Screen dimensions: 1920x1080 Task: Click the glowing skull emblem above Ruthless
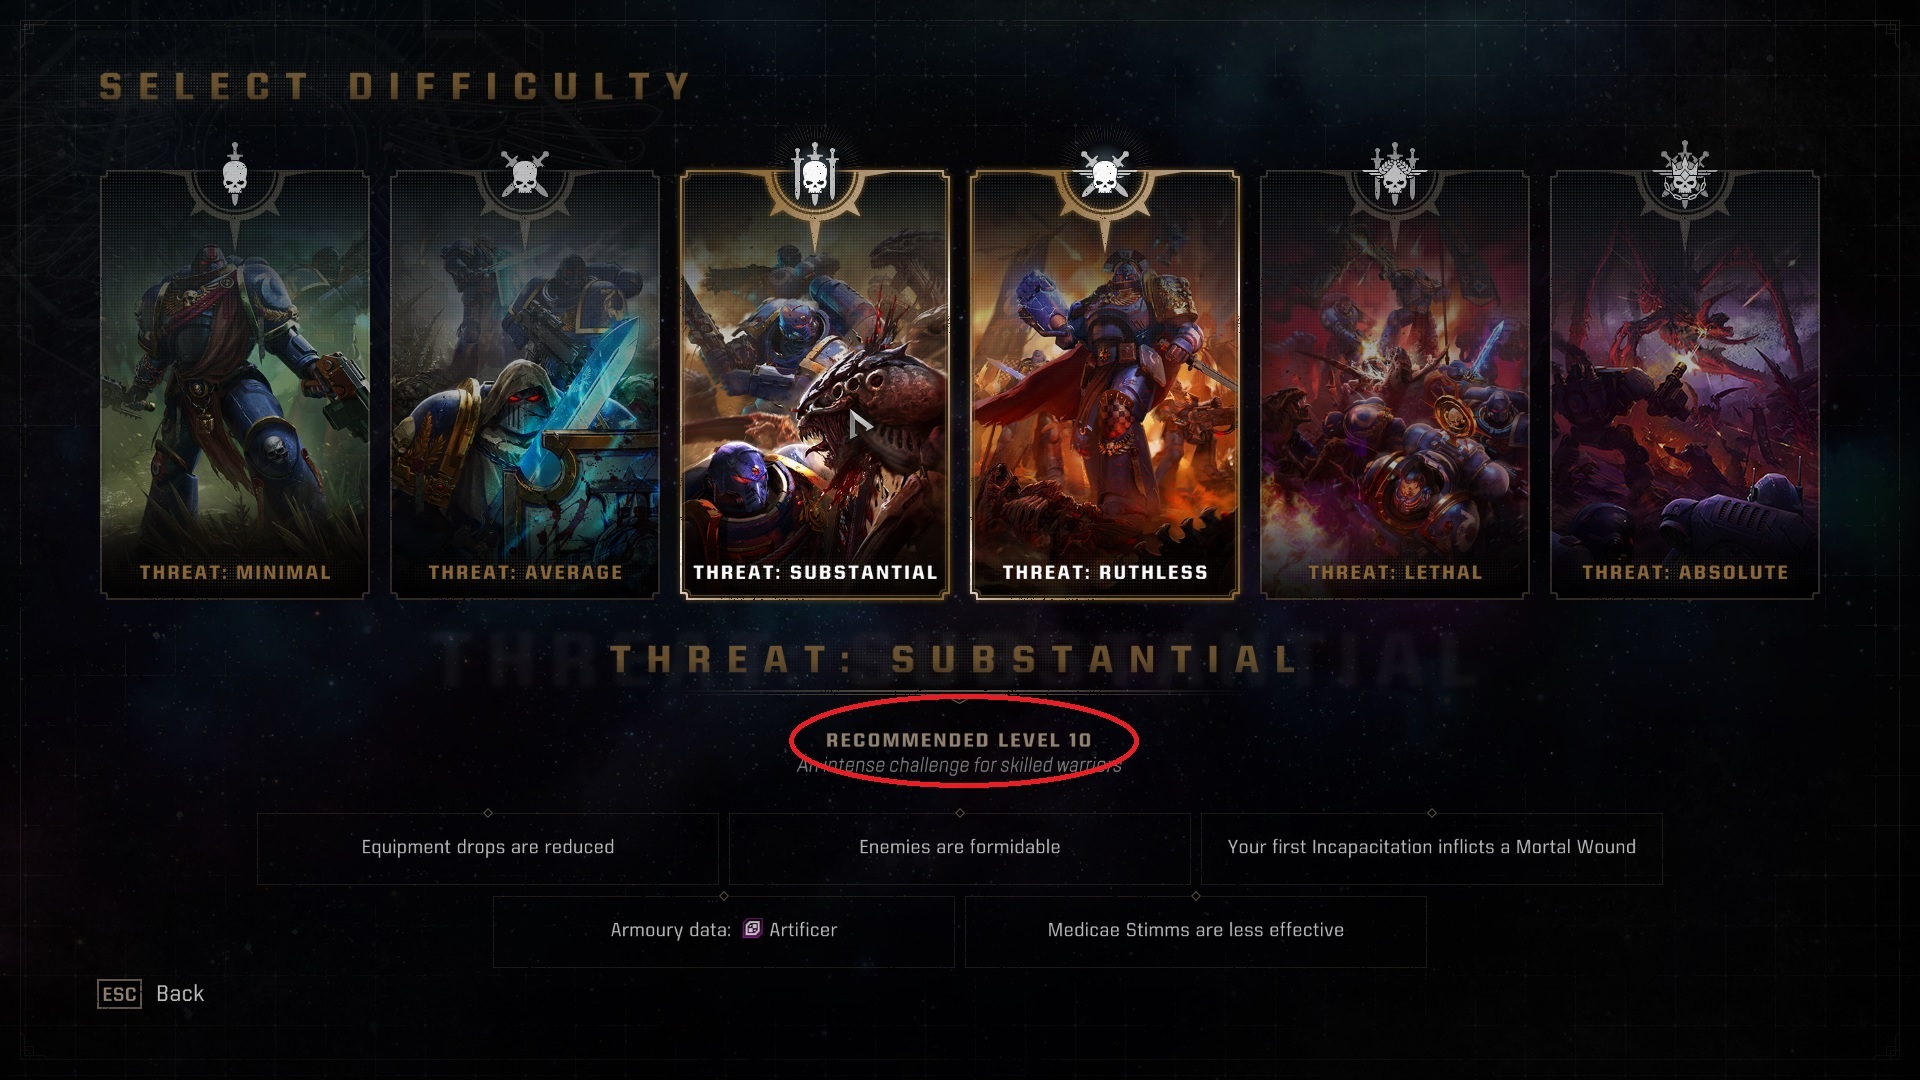tap(1105, 175)
